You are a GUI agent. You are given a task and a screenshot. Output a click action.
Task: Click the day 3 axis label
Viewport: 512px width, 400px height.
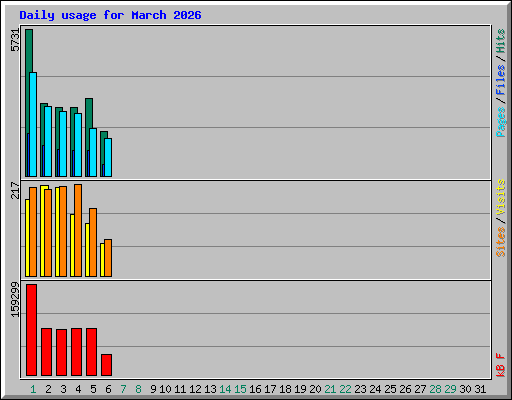coord(63,389)
